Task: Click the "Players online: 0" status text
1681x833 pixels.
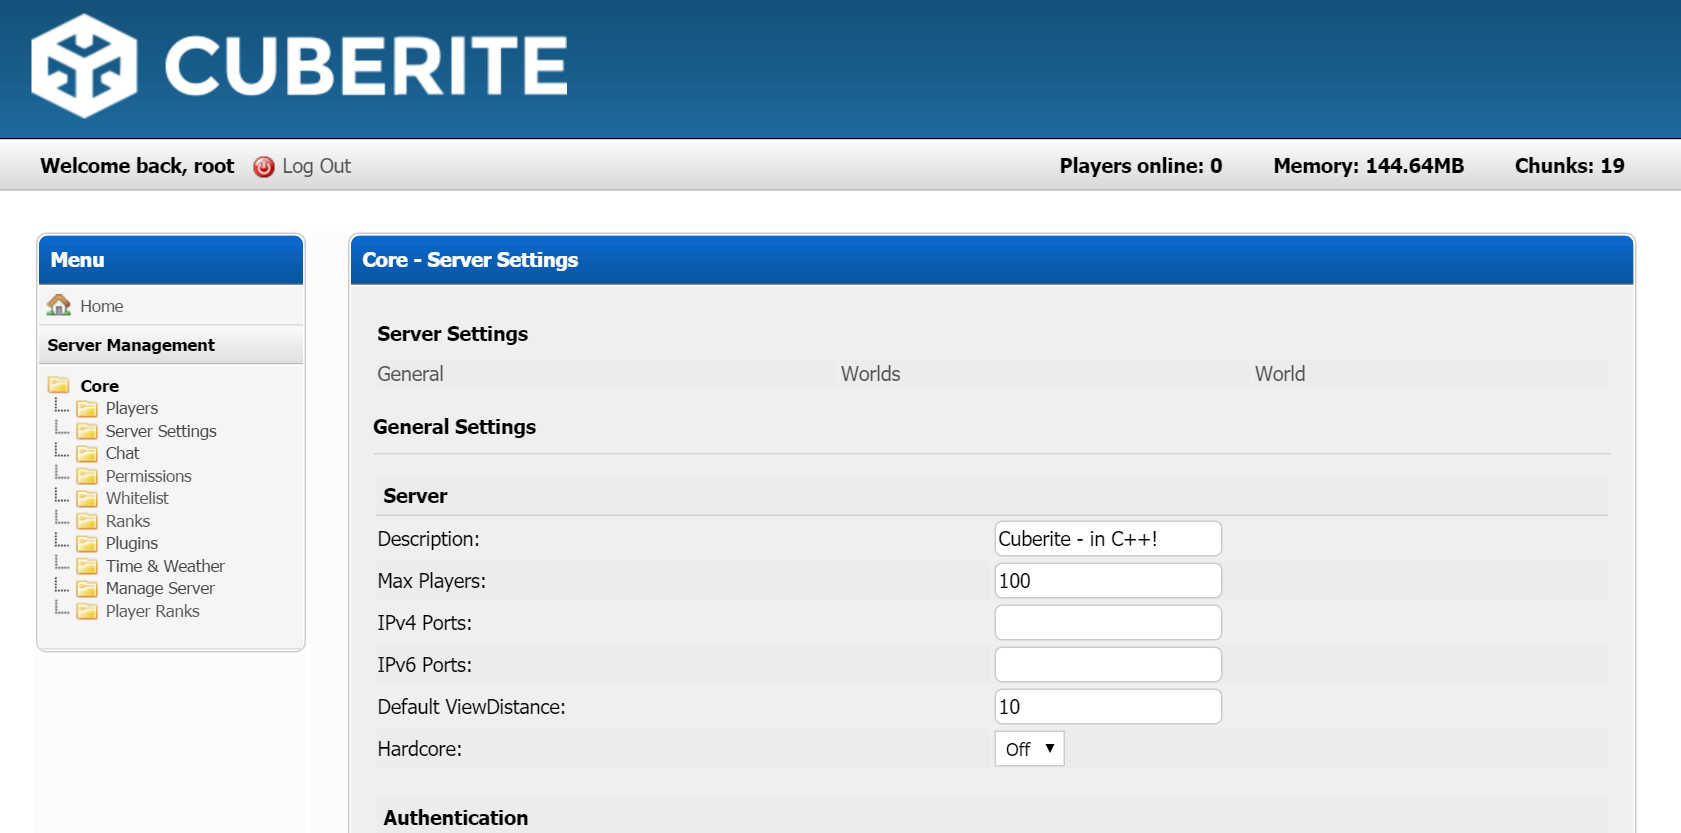Action: [x=1141, y=166]
